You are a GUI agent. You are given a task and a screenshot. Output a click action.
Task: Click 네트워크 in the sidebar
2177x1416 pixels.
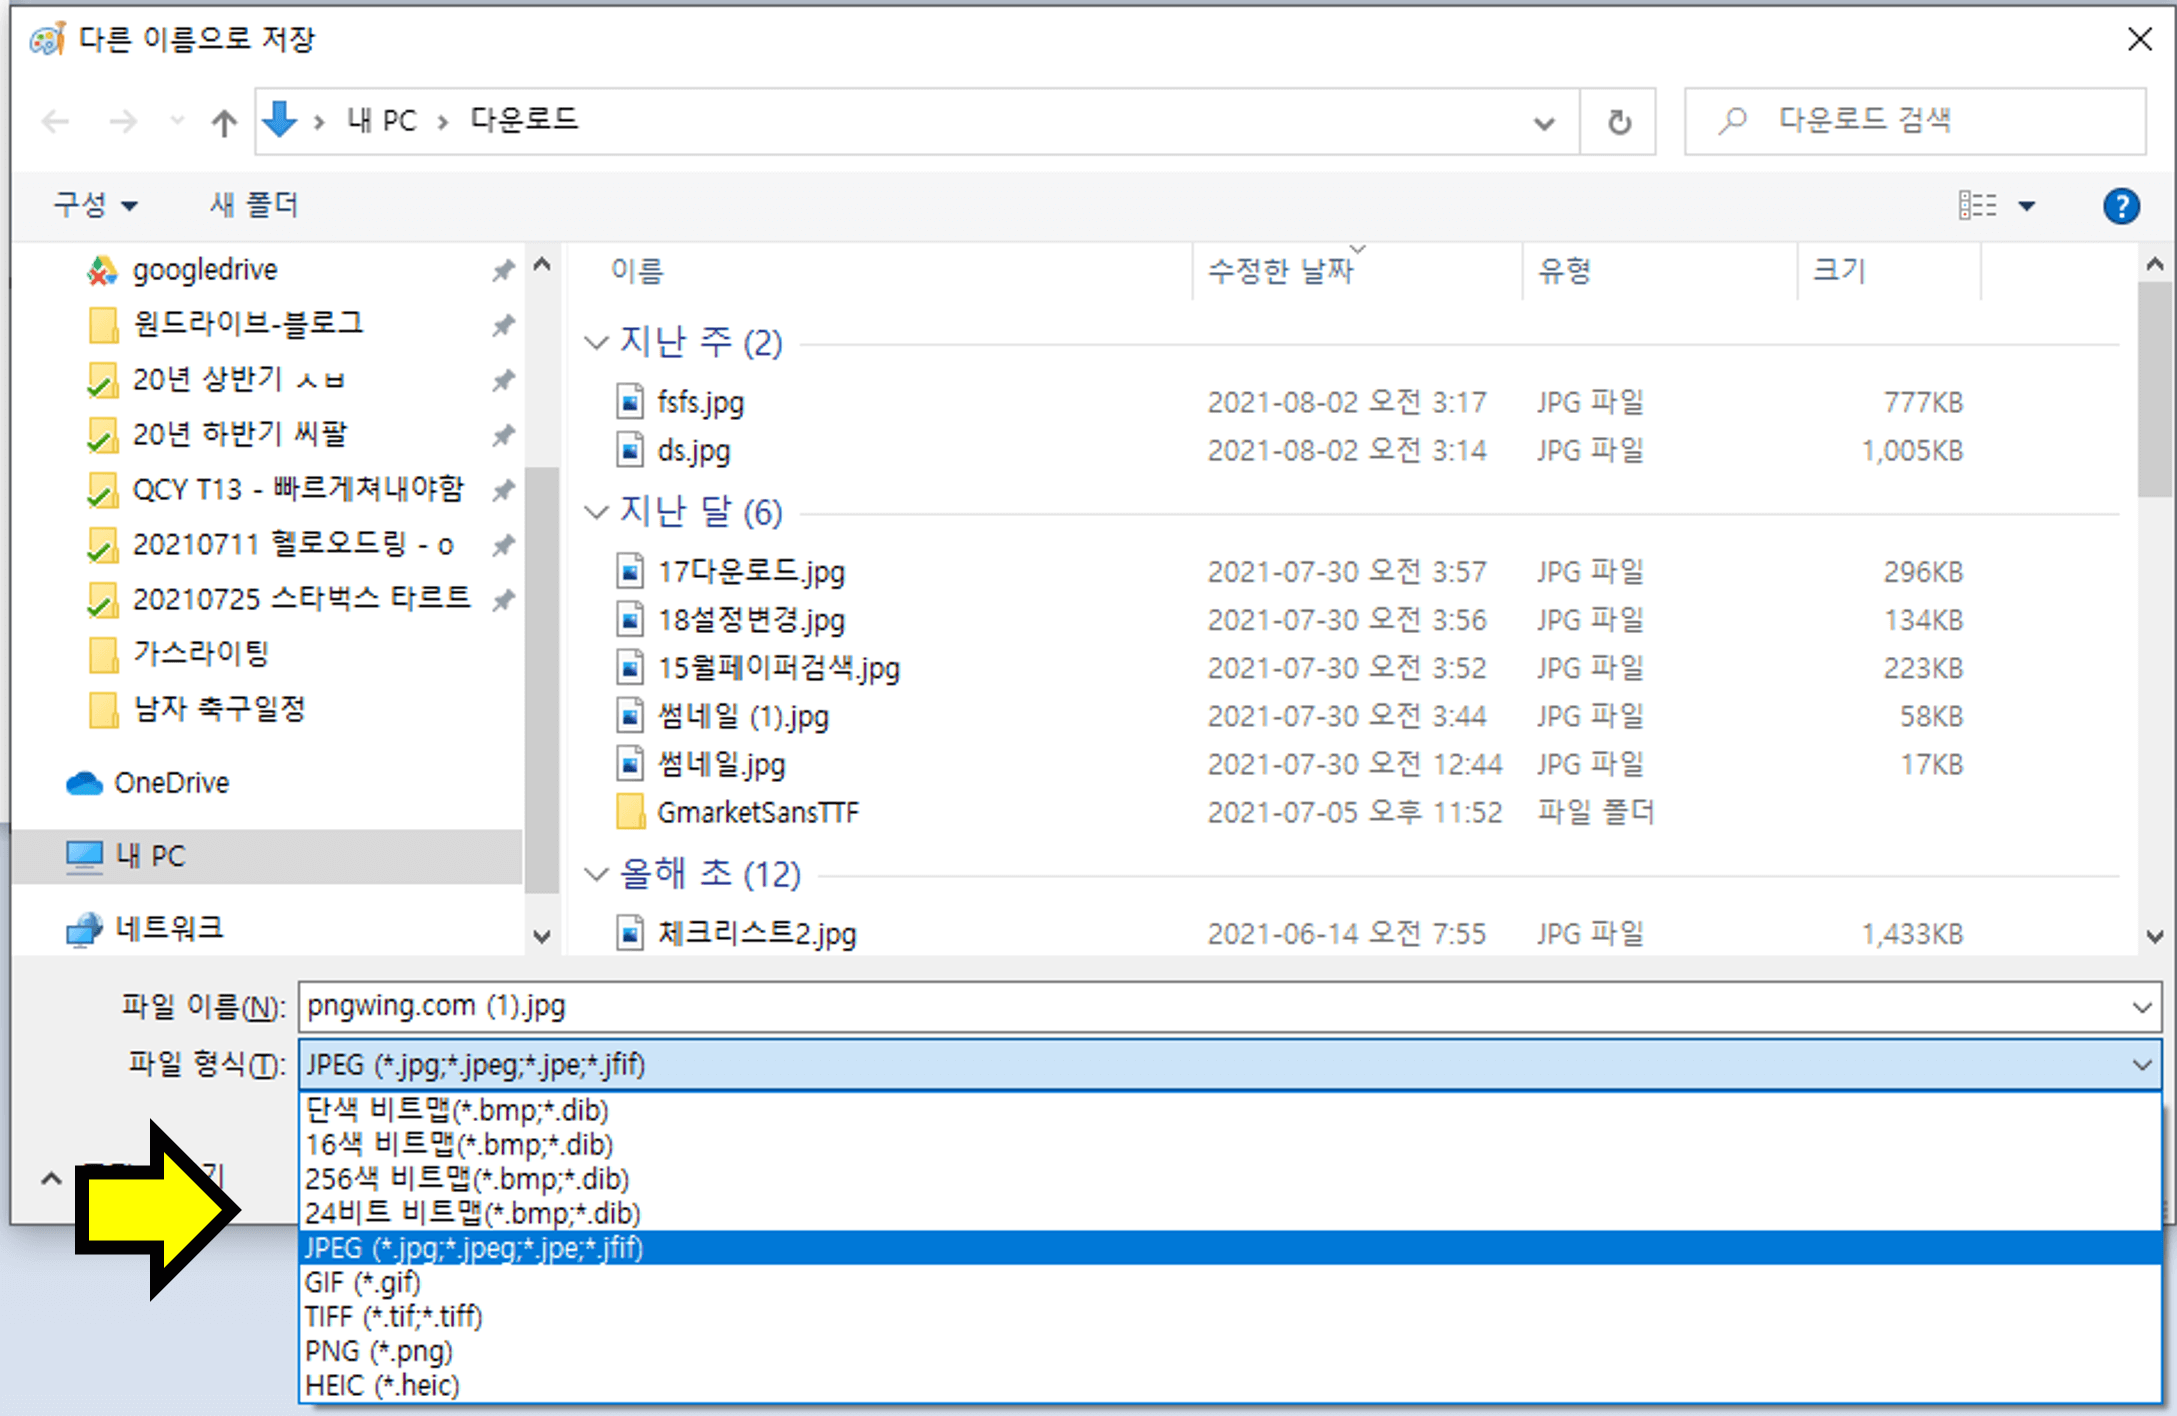coord(171,926)
